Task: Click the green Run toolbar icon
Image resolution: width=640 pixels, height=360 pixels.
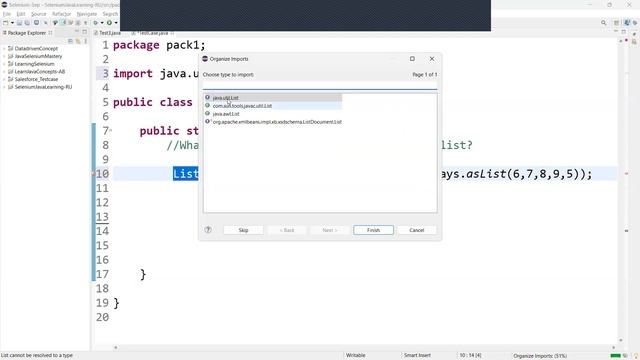Action: [109, 23]
